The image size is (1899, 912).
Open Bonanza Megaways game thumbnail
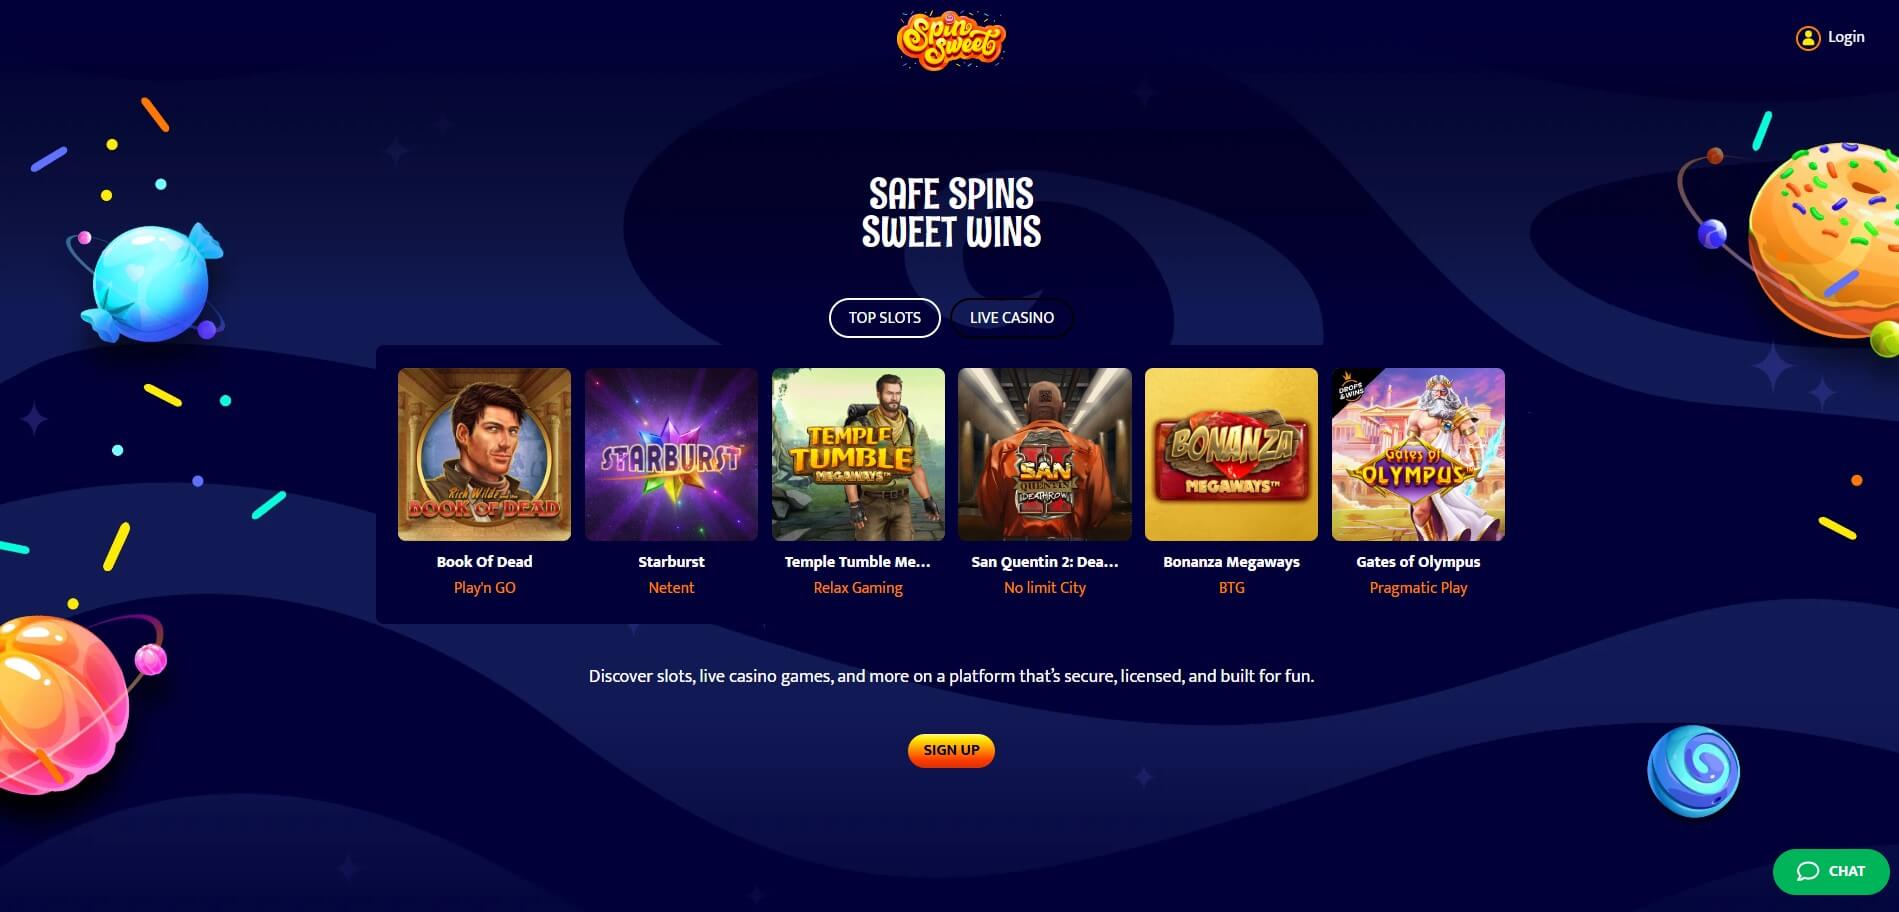pos(1231,454)
